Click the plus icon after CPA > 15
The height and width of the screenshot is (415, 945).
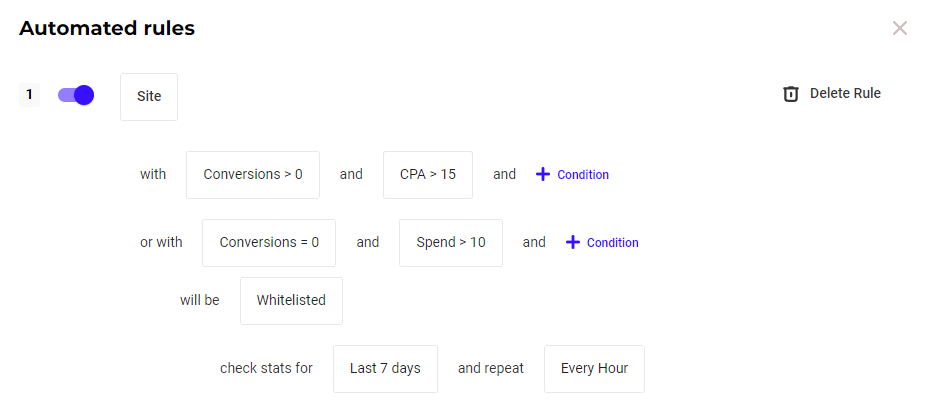point(543,174)
